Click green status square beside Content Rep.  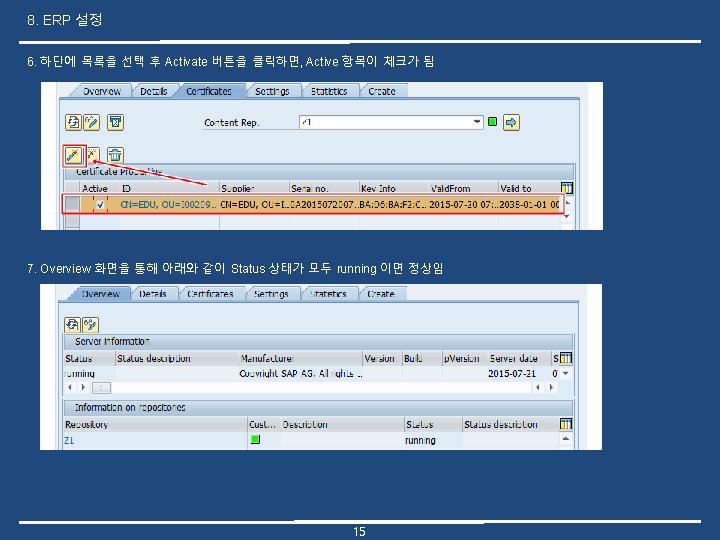click(x=492, y=122)
